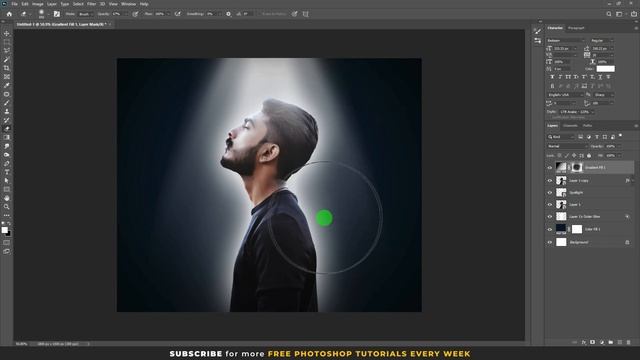This screenshot has width=640, height=360.
Task: Click the Home icon in options bar
Action: coord(9,14)
